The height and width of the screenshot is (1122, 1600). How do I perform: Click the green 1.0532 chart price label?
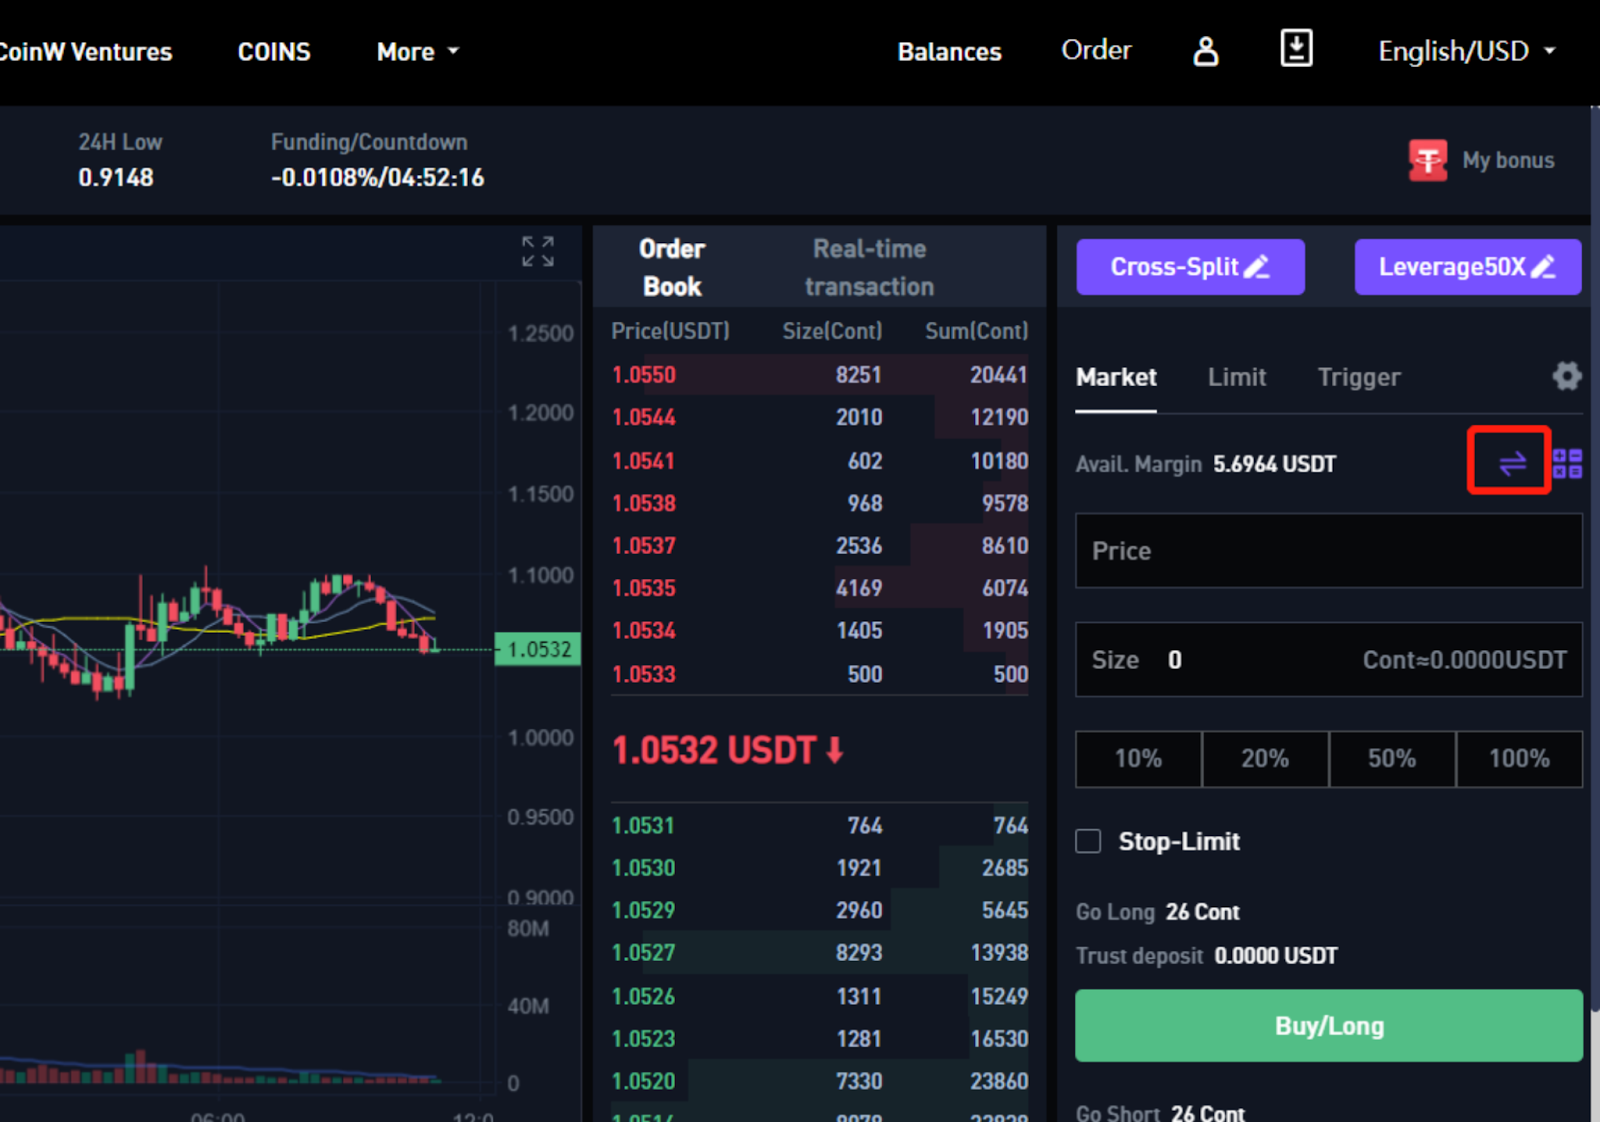[x=538, y=650]
